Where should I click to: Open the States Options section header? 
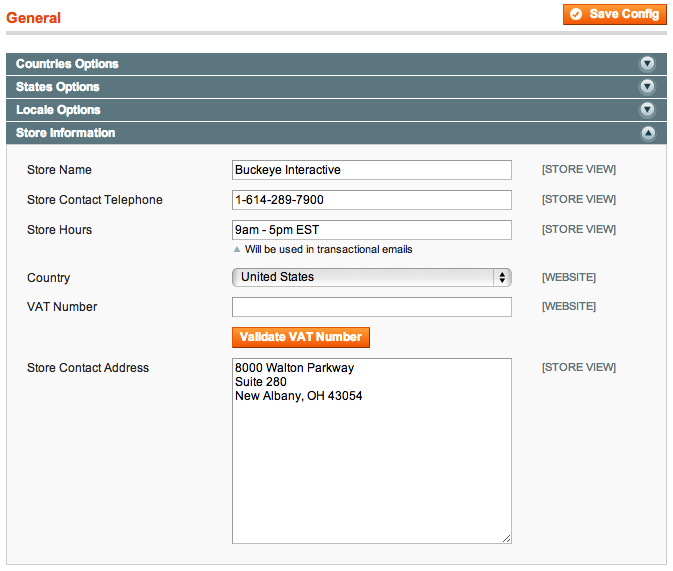pos(336,87)
